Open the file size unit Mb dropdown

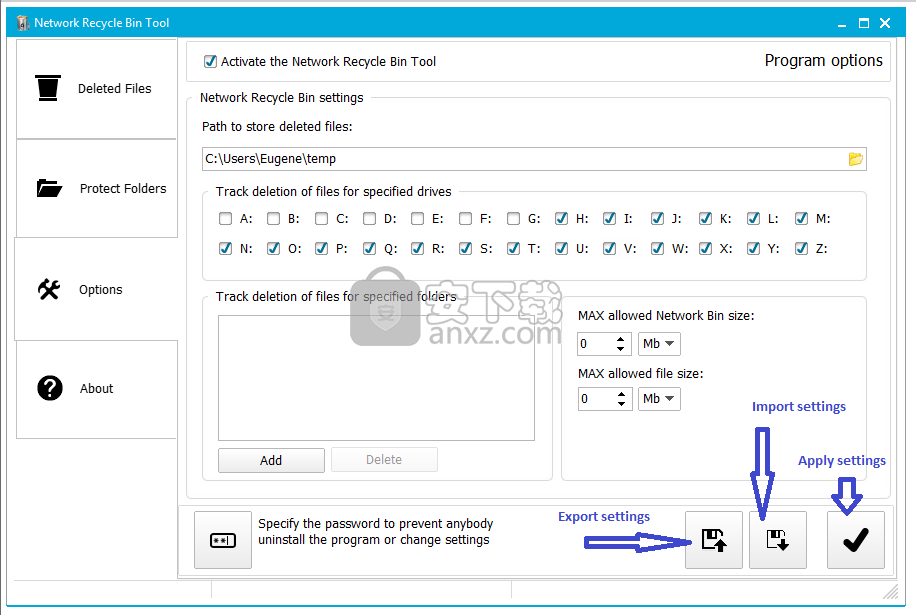click(658, 399)
